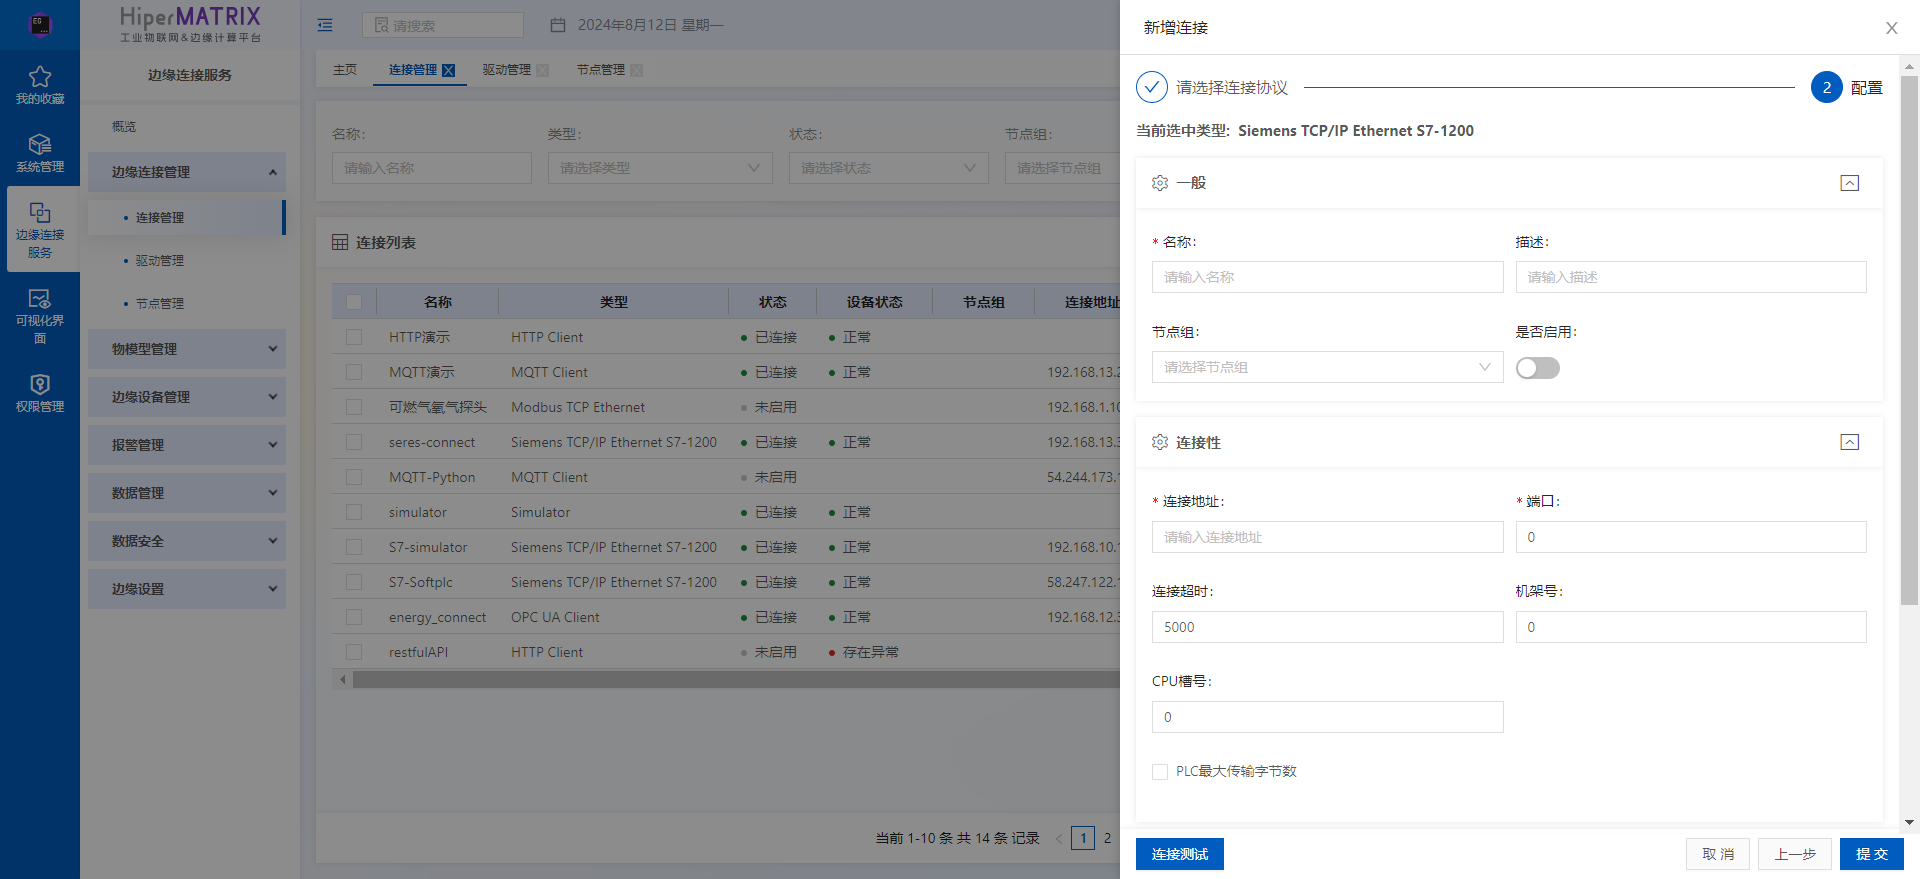Click the 连接超时 field showing 5000
The width and height of the screenshot is (1920, 879).
1327,627
